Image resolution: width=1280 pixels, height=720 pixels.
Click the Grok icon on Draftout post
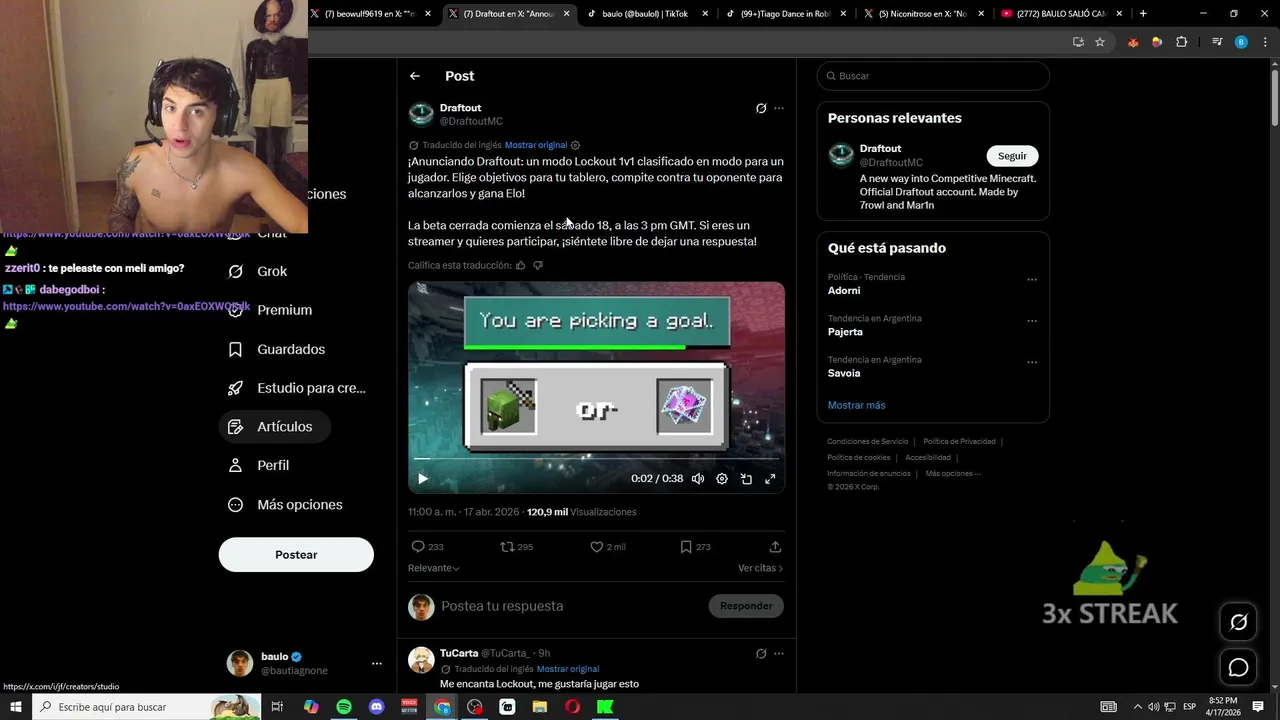[761, 108]
